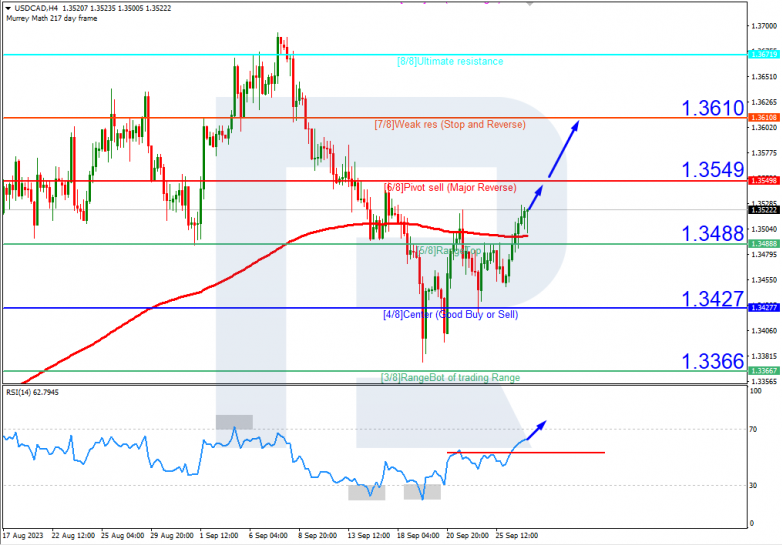Click the [3/8]RangeBot of trading Range label

[x=450, y=377]
